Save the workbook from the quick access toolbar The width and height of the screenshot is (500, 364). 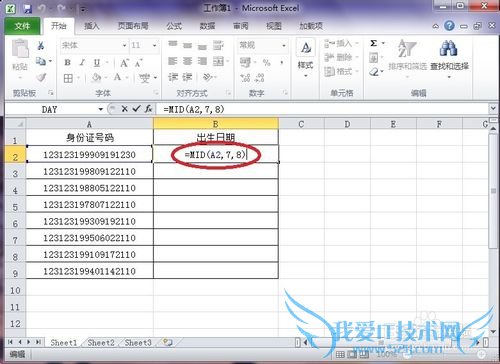click(27, 9)
